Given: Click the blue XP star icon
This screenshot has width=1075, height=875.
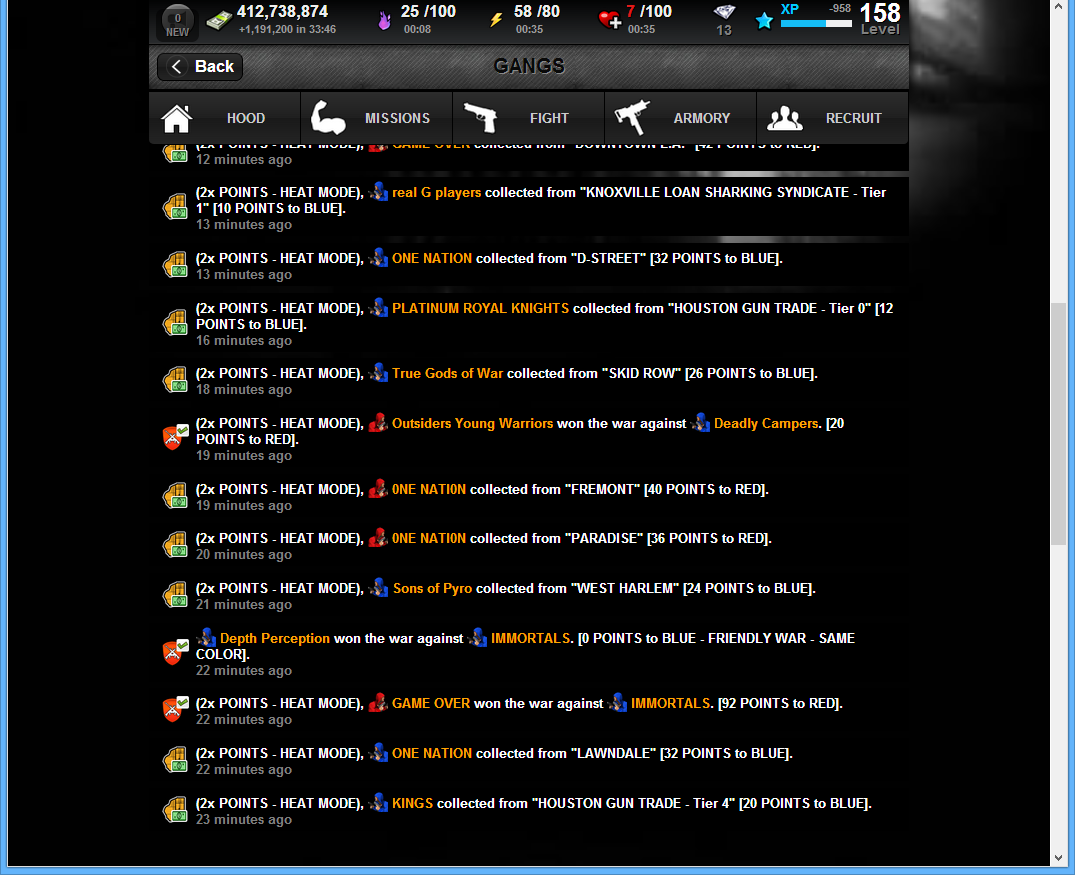Looking at the screenshot, I should (x=764, y=21).
